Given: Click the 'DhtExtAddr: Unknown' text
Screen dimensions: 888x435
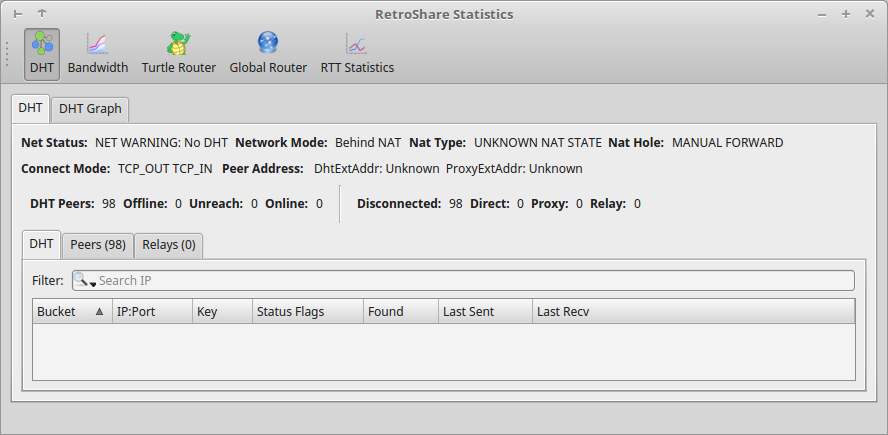Looking at the screenshot, I should (x=377, y=169).
